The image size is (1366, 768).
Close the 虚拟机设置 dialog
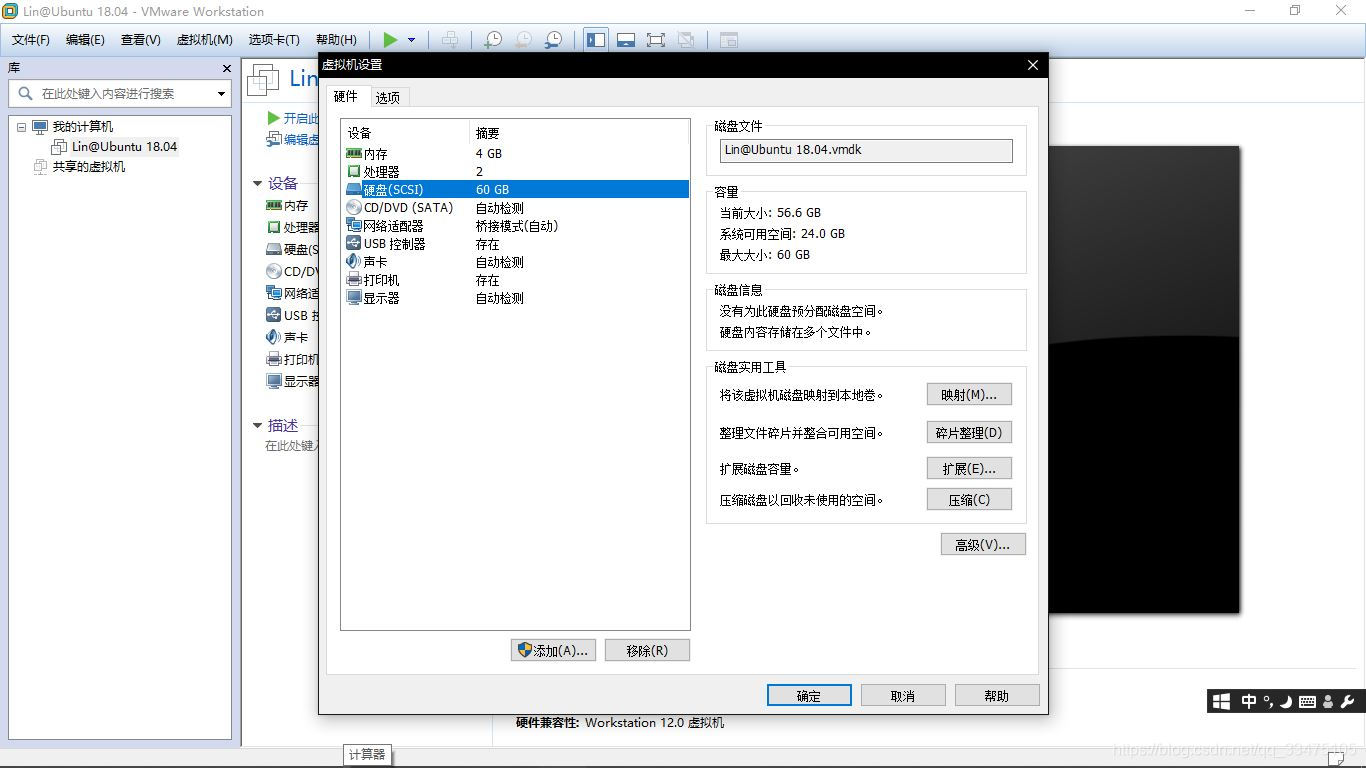1032,65
